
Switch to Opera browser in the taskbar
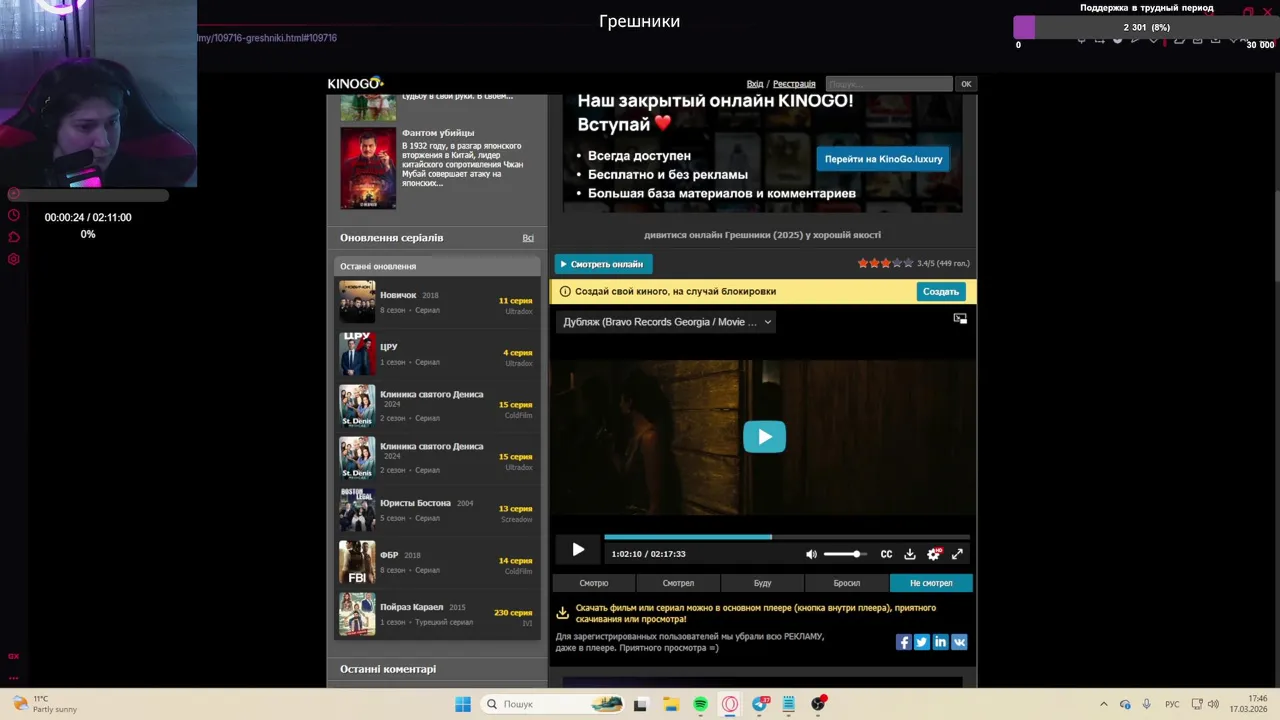coord(730,704)
